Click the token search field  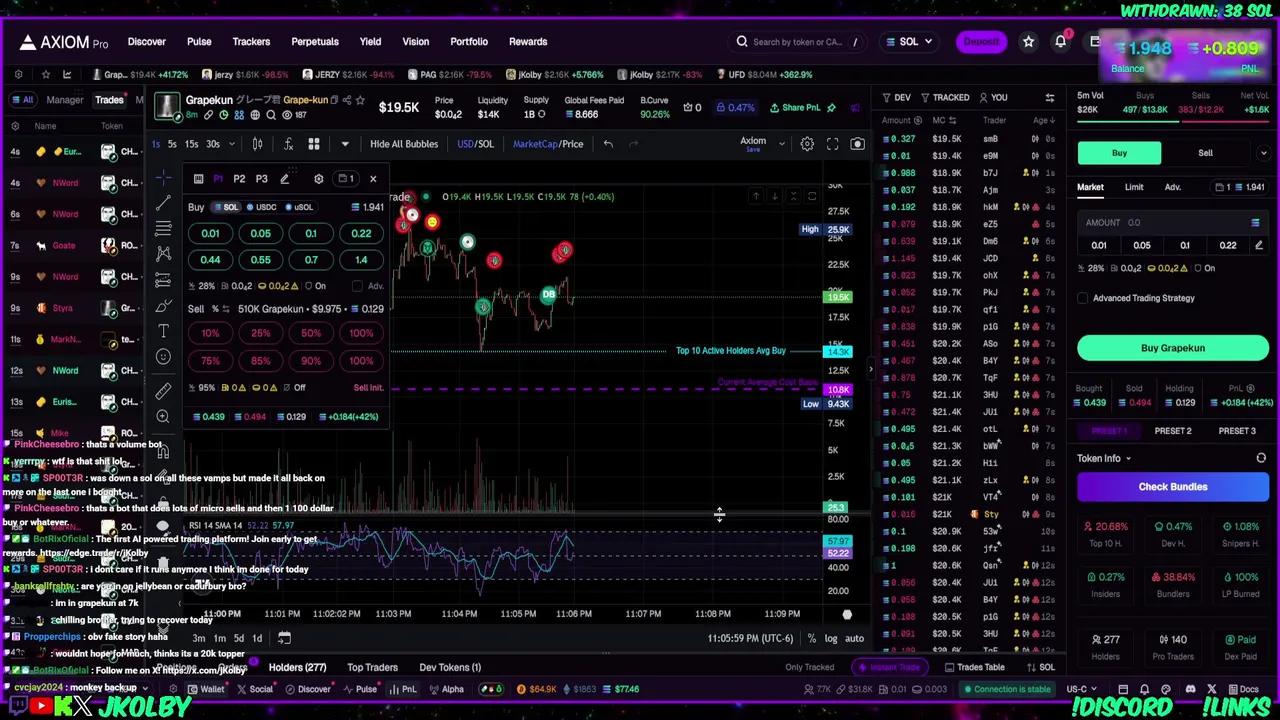797,42
